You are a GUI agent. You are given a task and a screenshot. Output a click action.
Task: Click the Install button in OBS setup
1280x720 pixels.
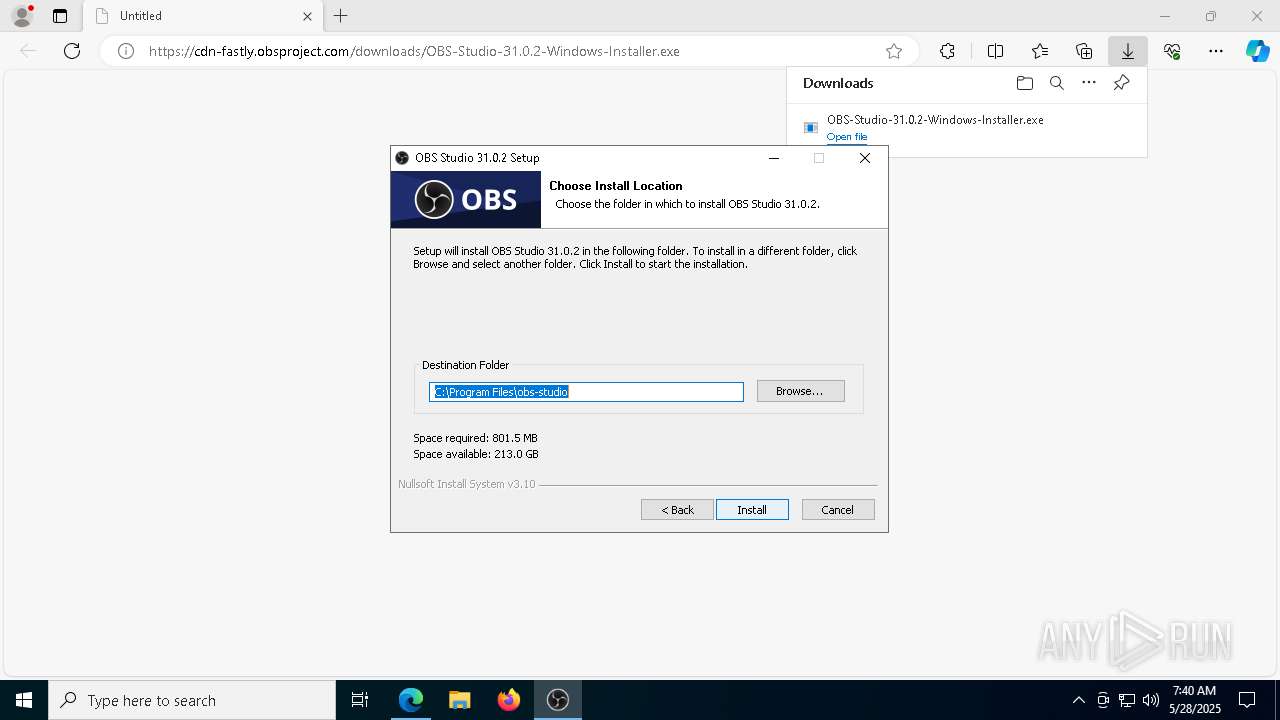752,510
